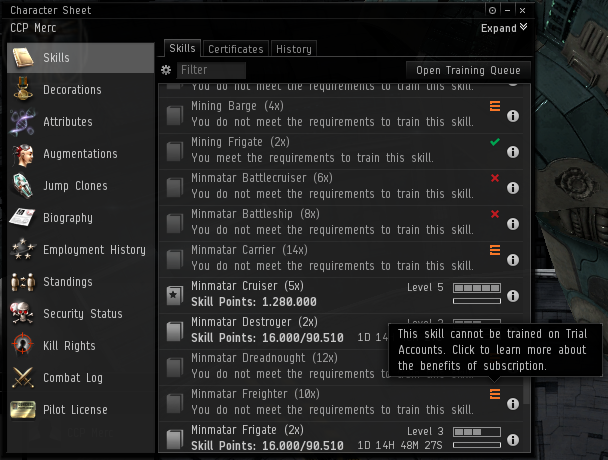The width and height of the screenshot is (608, 460).
Task: Click red X on Minmatar Battlecruiser
Action: (x=495, y=178)
